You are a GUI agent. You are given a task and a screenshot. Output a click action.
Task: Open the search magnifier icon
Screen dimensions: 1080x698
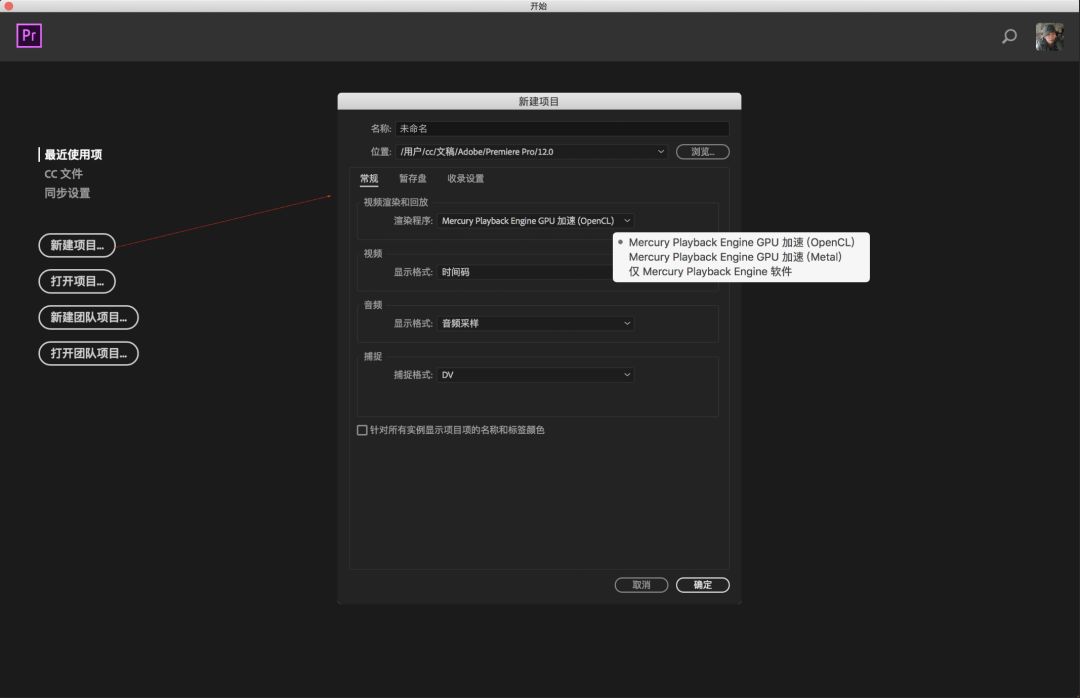[1009, 37]
